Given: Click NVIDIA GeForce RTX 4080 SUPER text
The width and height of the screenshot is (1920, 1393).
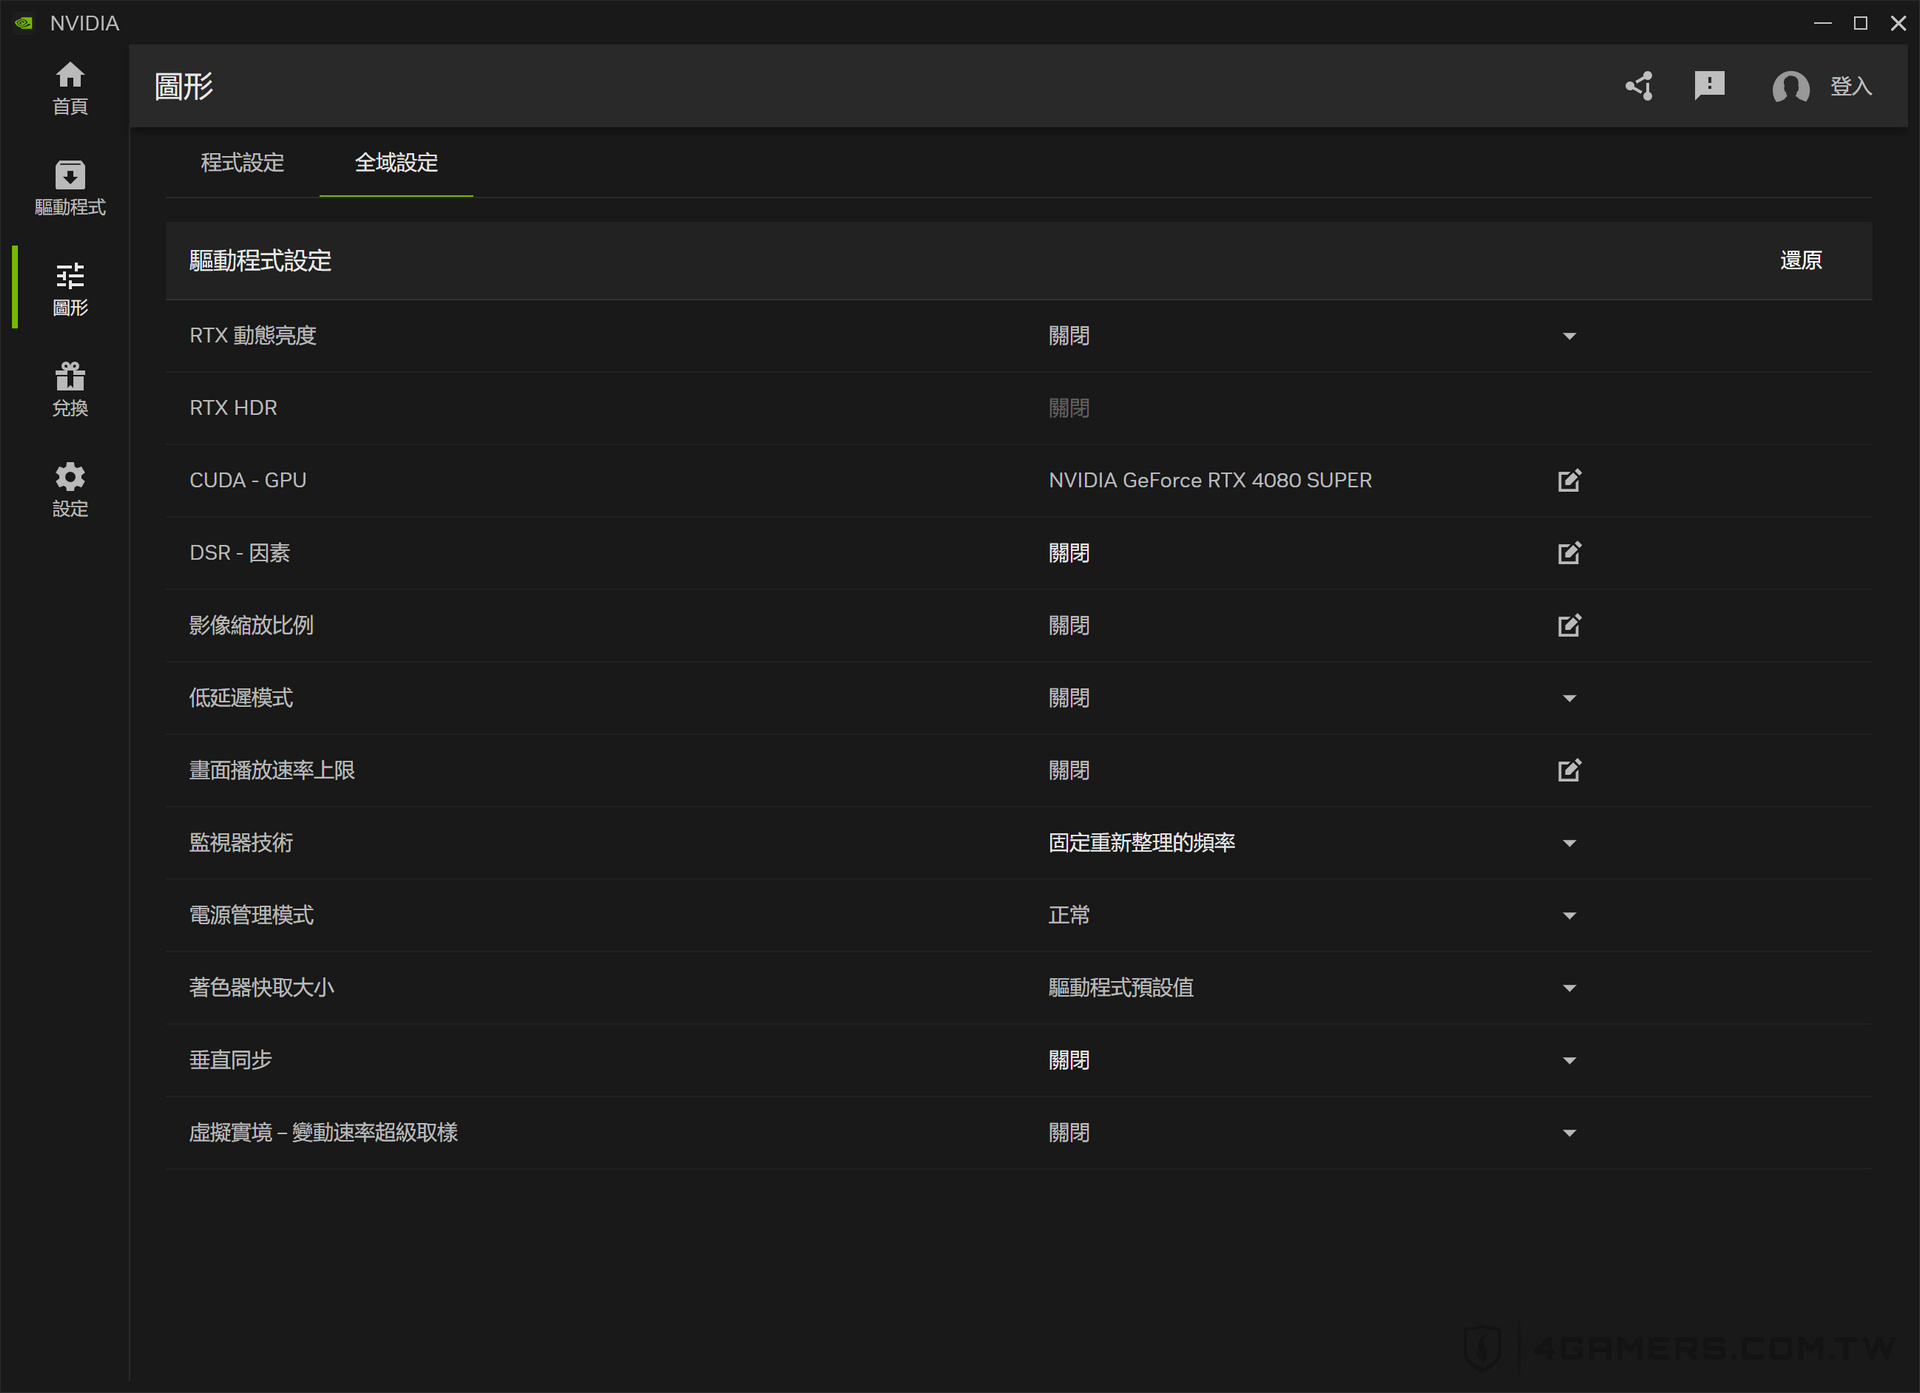Looking at the screenshot, I should (1210, 481).
